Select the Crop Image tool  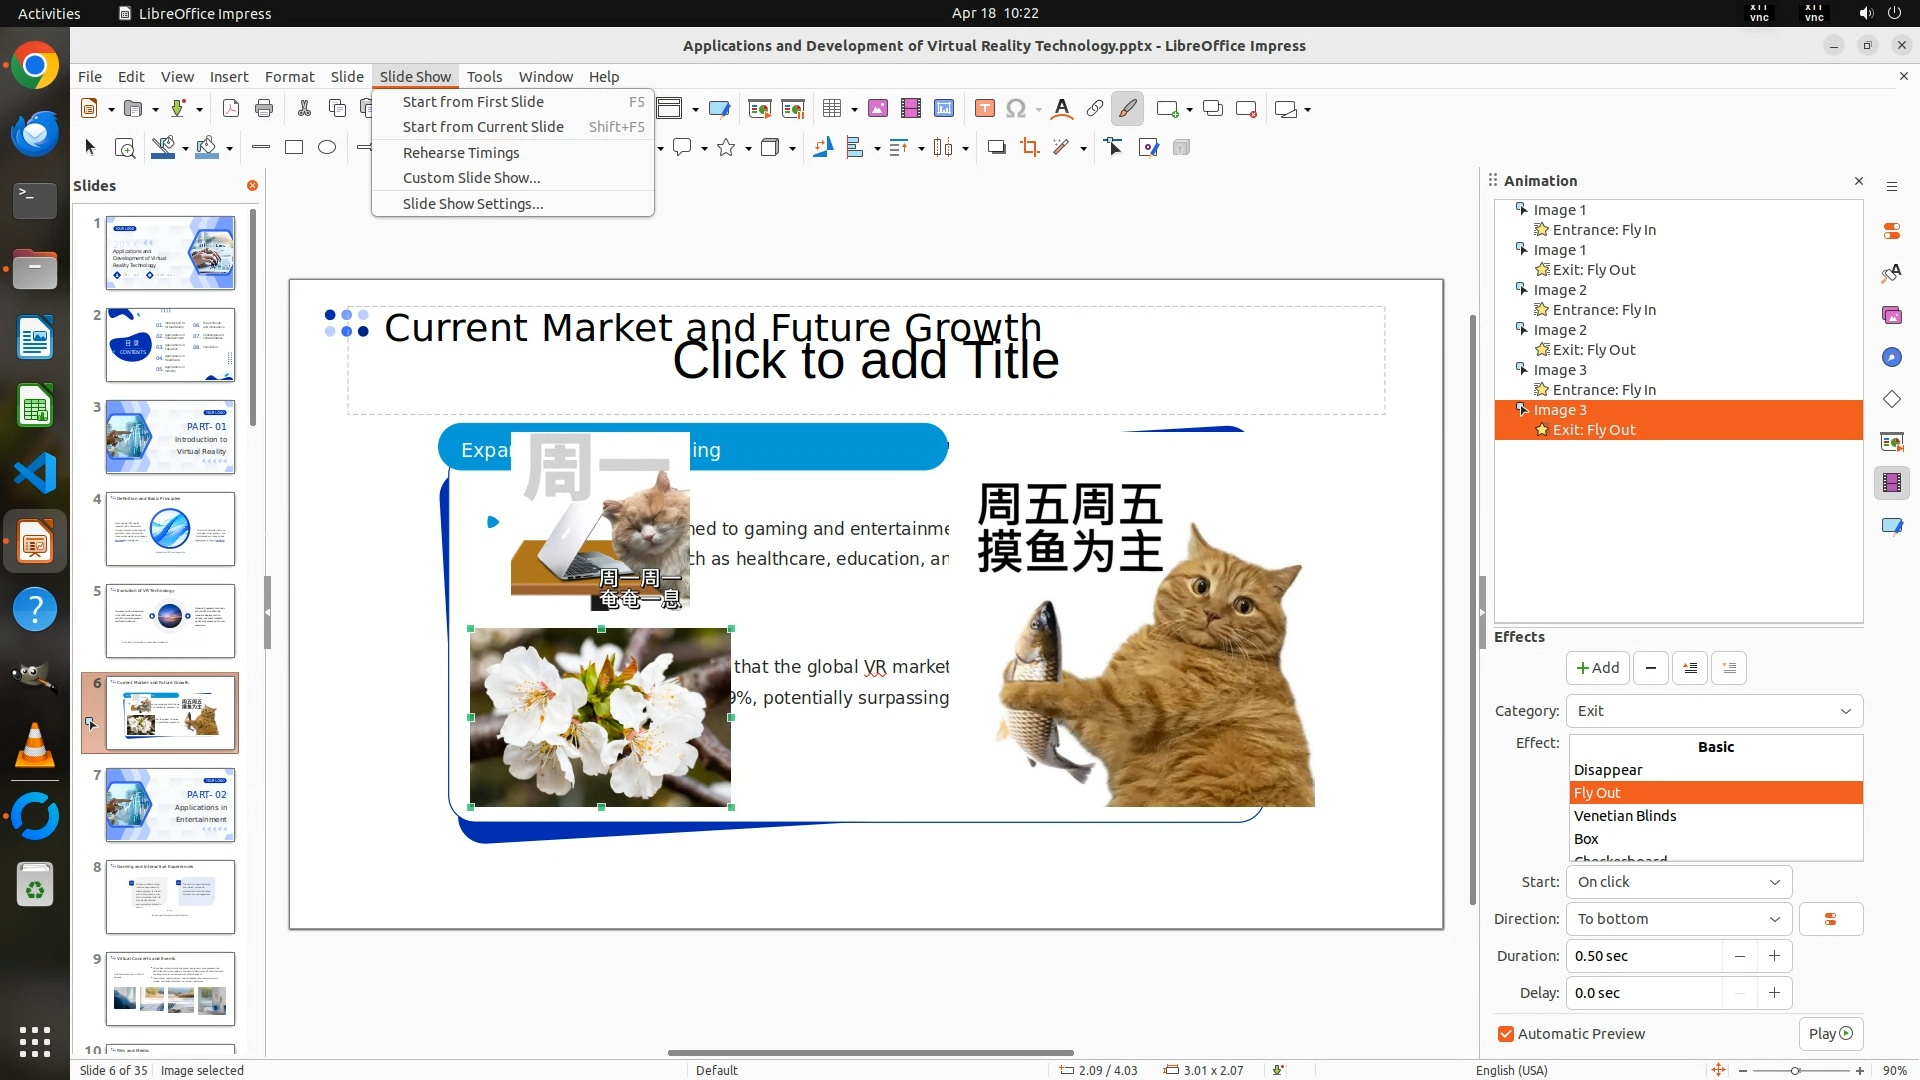1029,148
